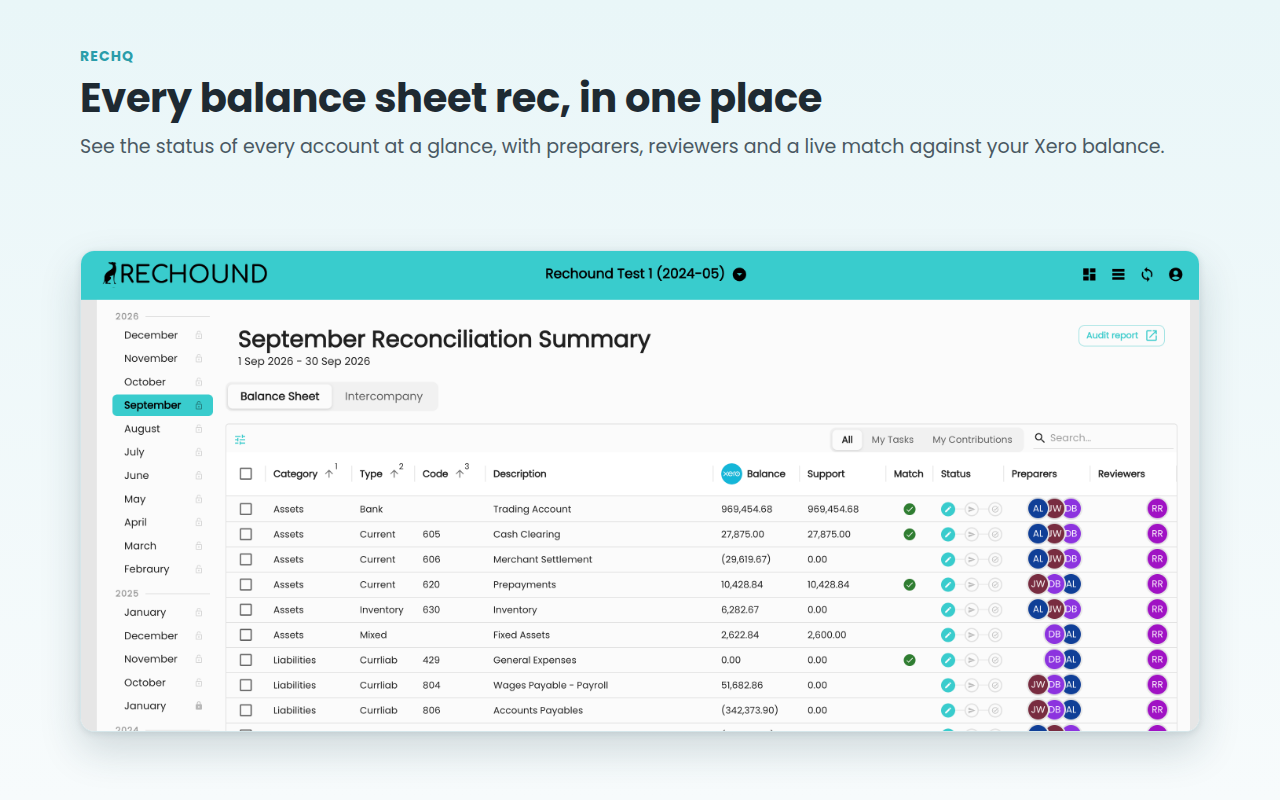Click the Description column header
Viewport: 1280px width, 800px height.
coord(520,474)
